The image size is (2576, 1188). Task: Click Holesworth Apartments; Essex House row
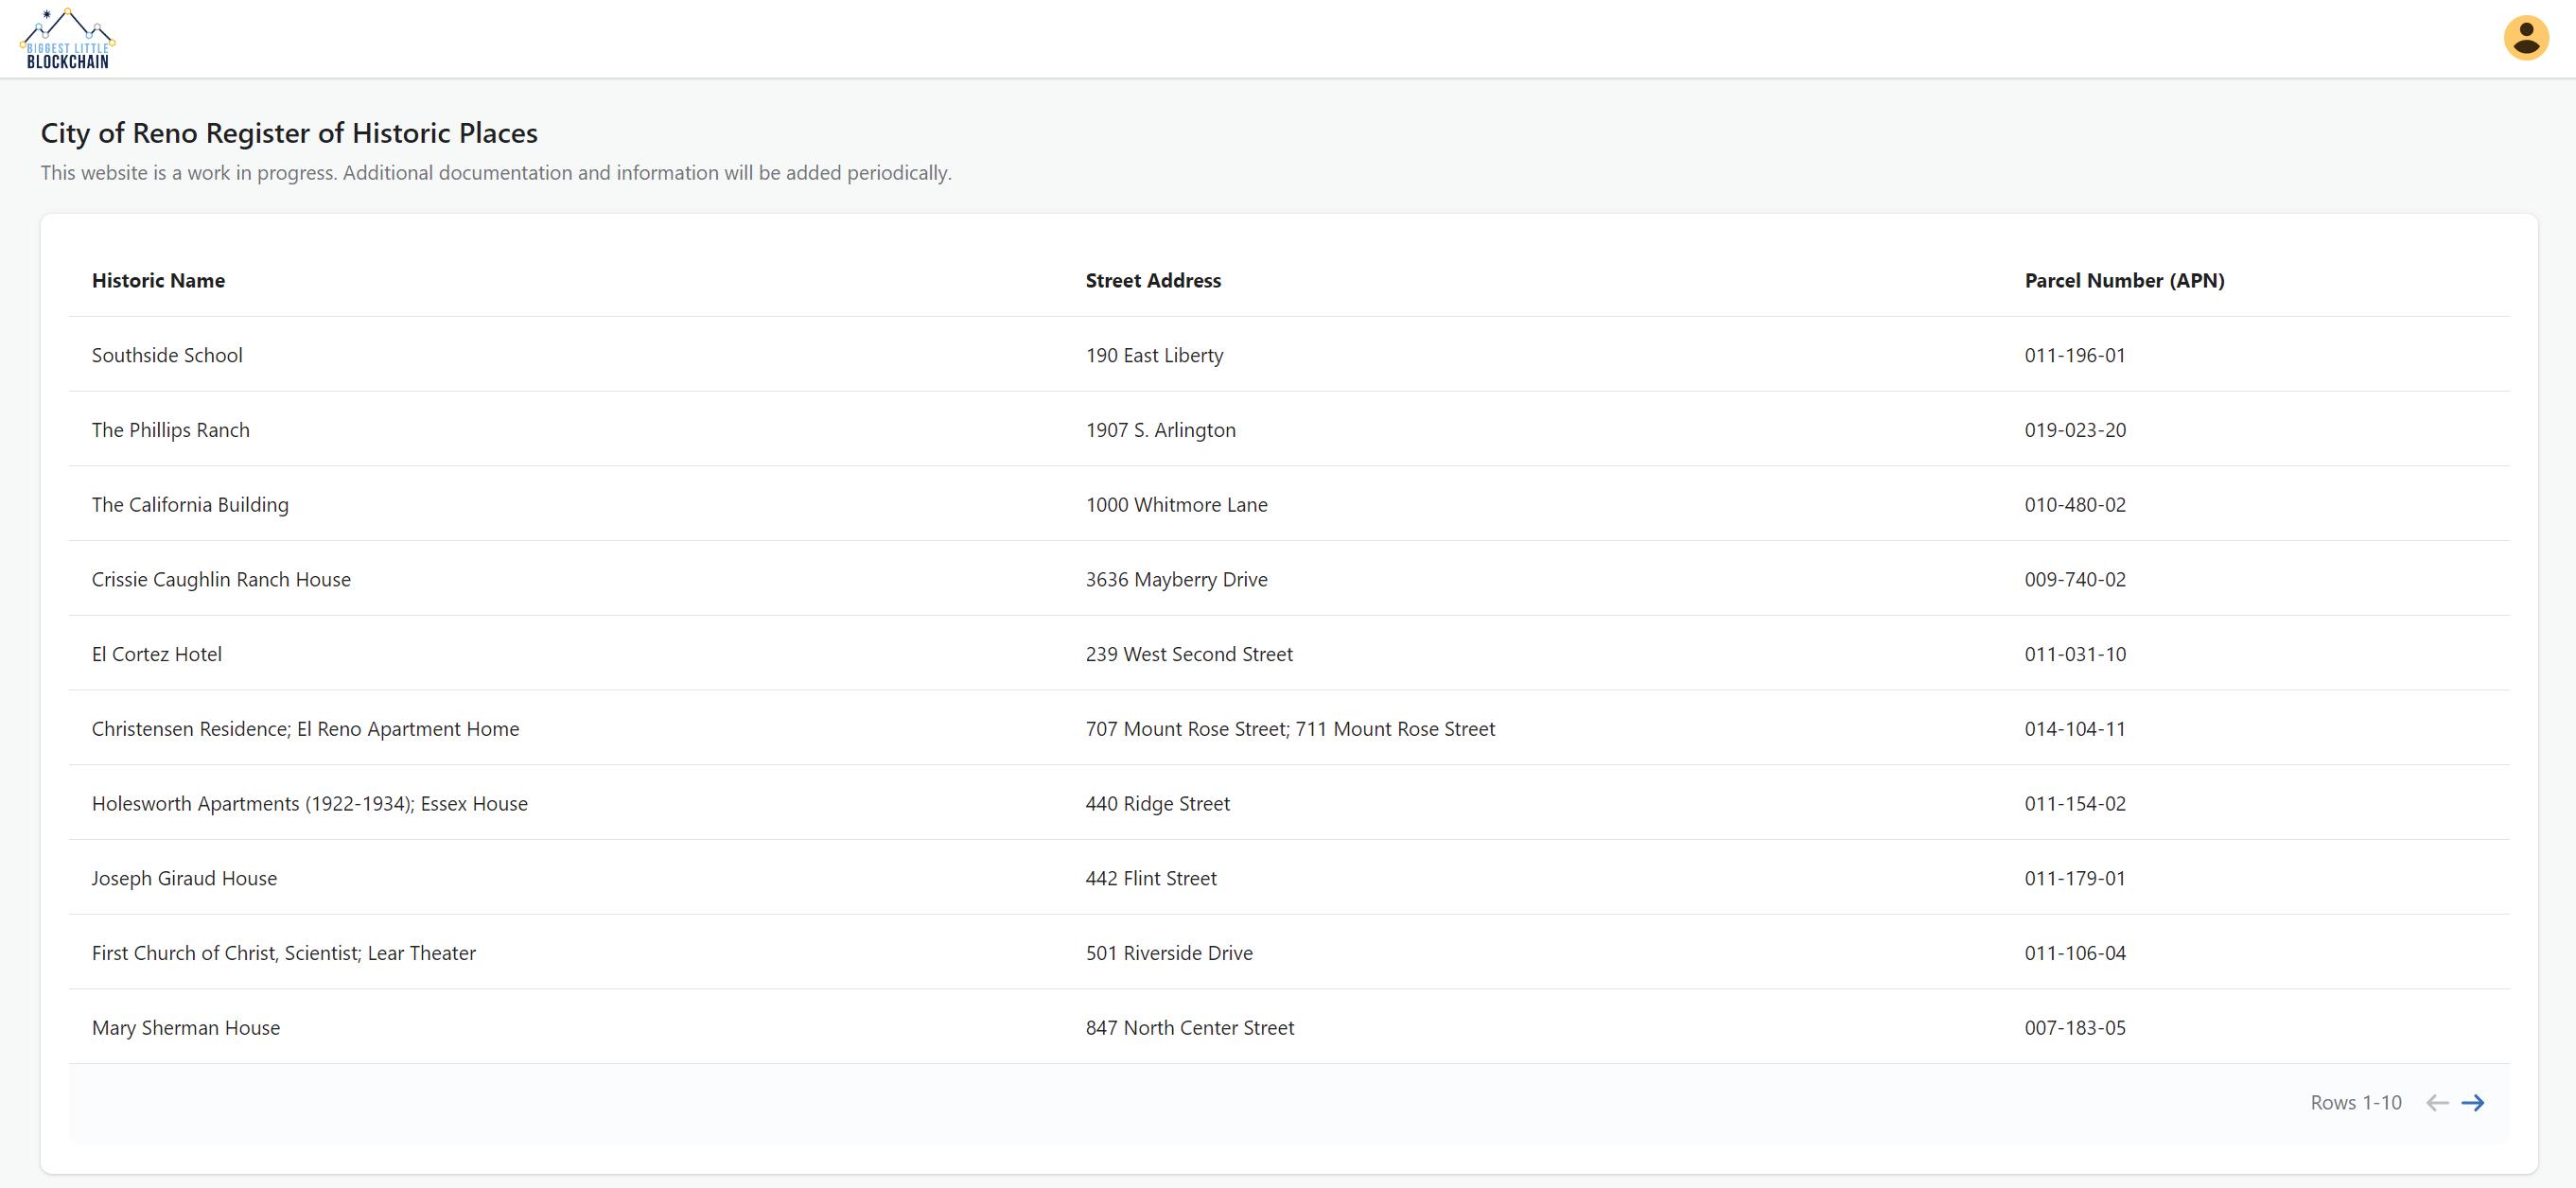pyautogui.click(x=309, y=804)
